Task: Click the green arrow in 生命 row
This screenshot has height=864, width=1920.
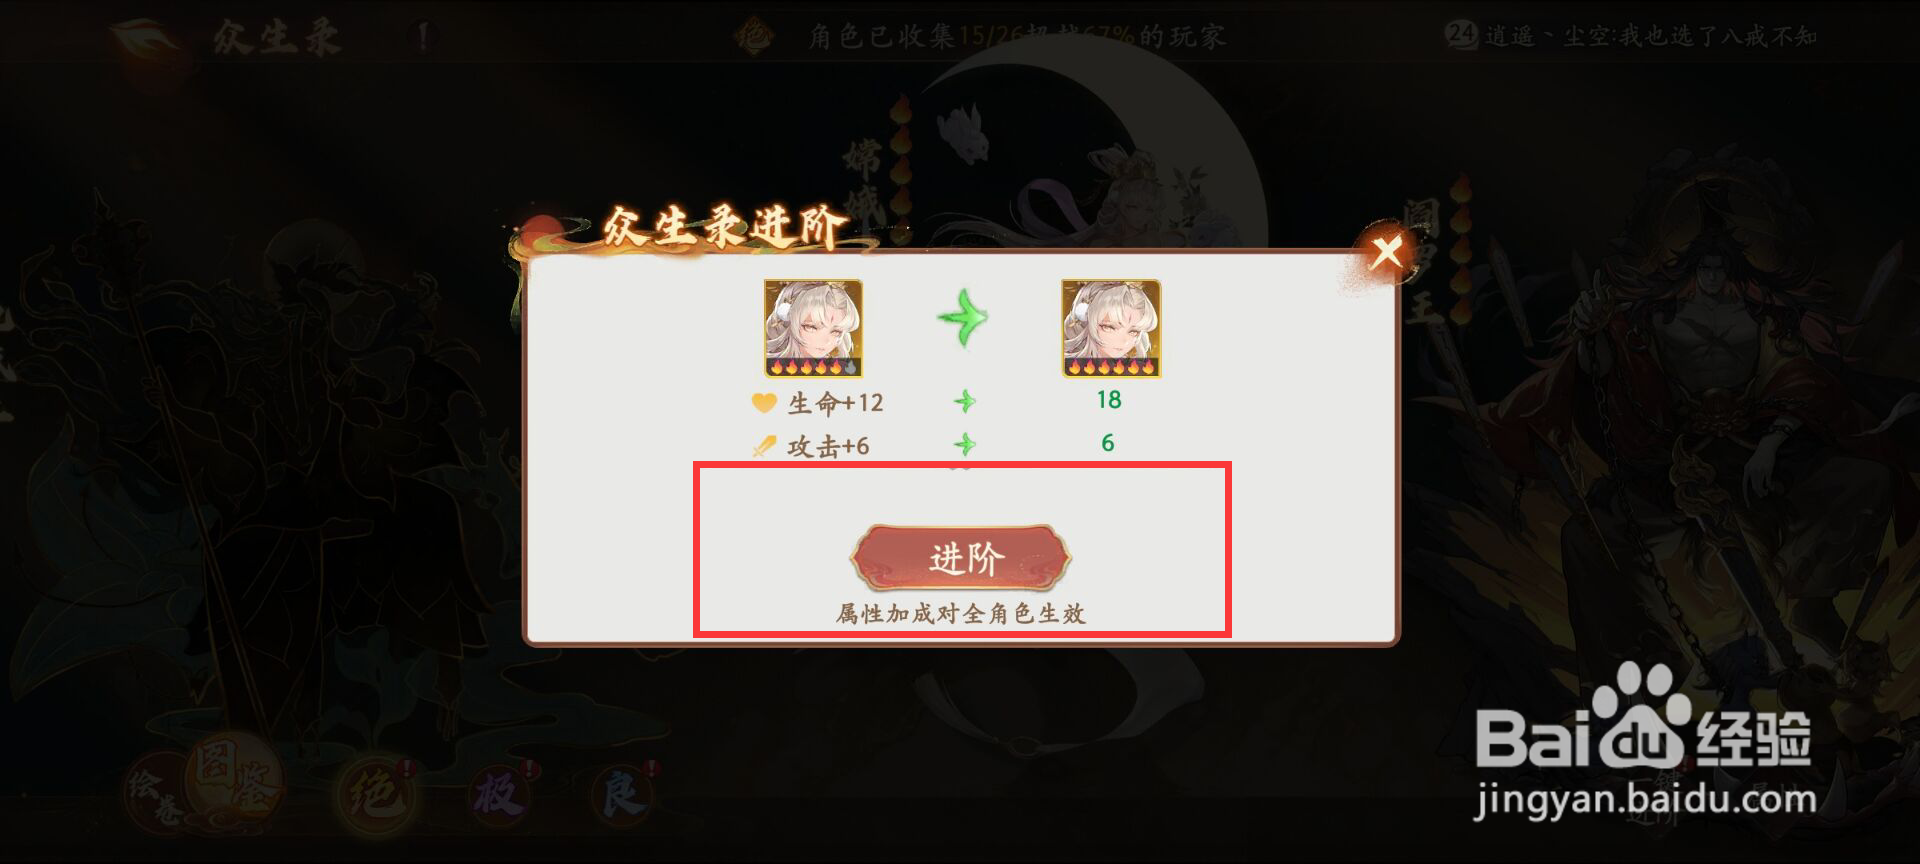Action: (964, 402)
